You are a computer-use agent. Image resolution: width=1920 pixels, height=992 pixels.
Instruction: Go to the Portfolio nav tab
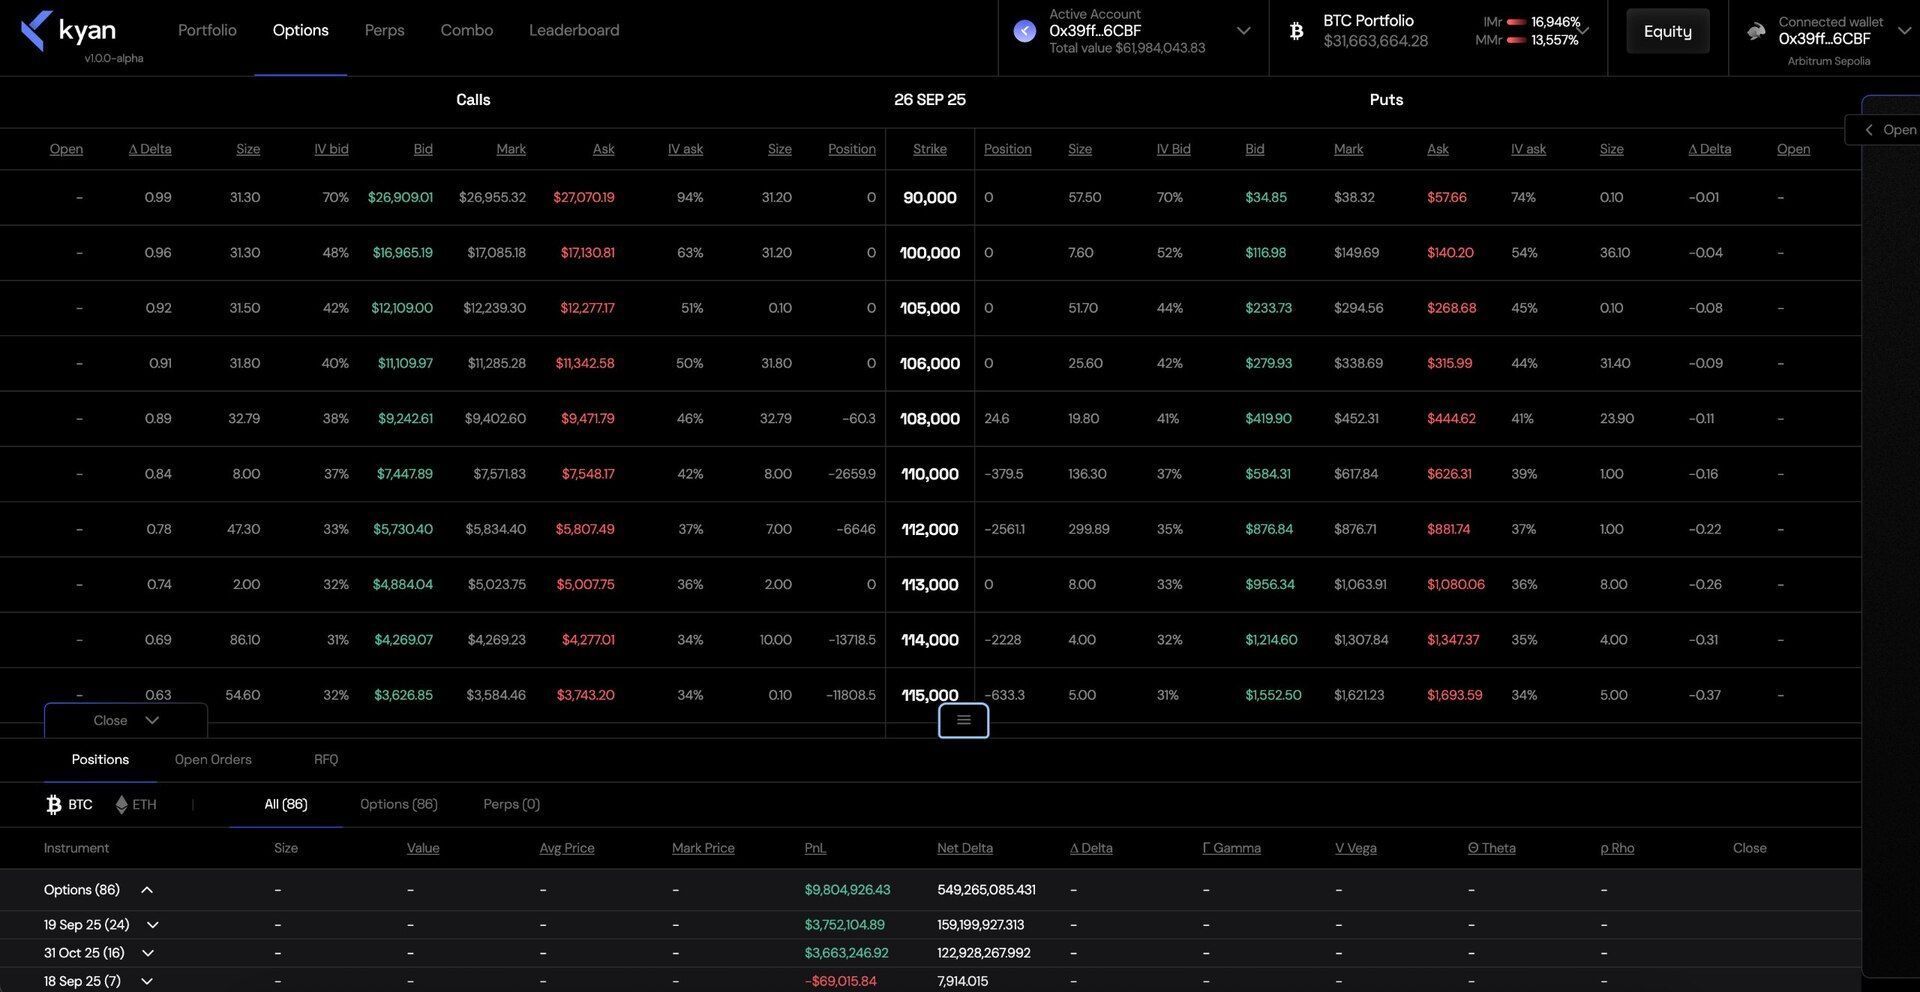click(x=207, y=30)
